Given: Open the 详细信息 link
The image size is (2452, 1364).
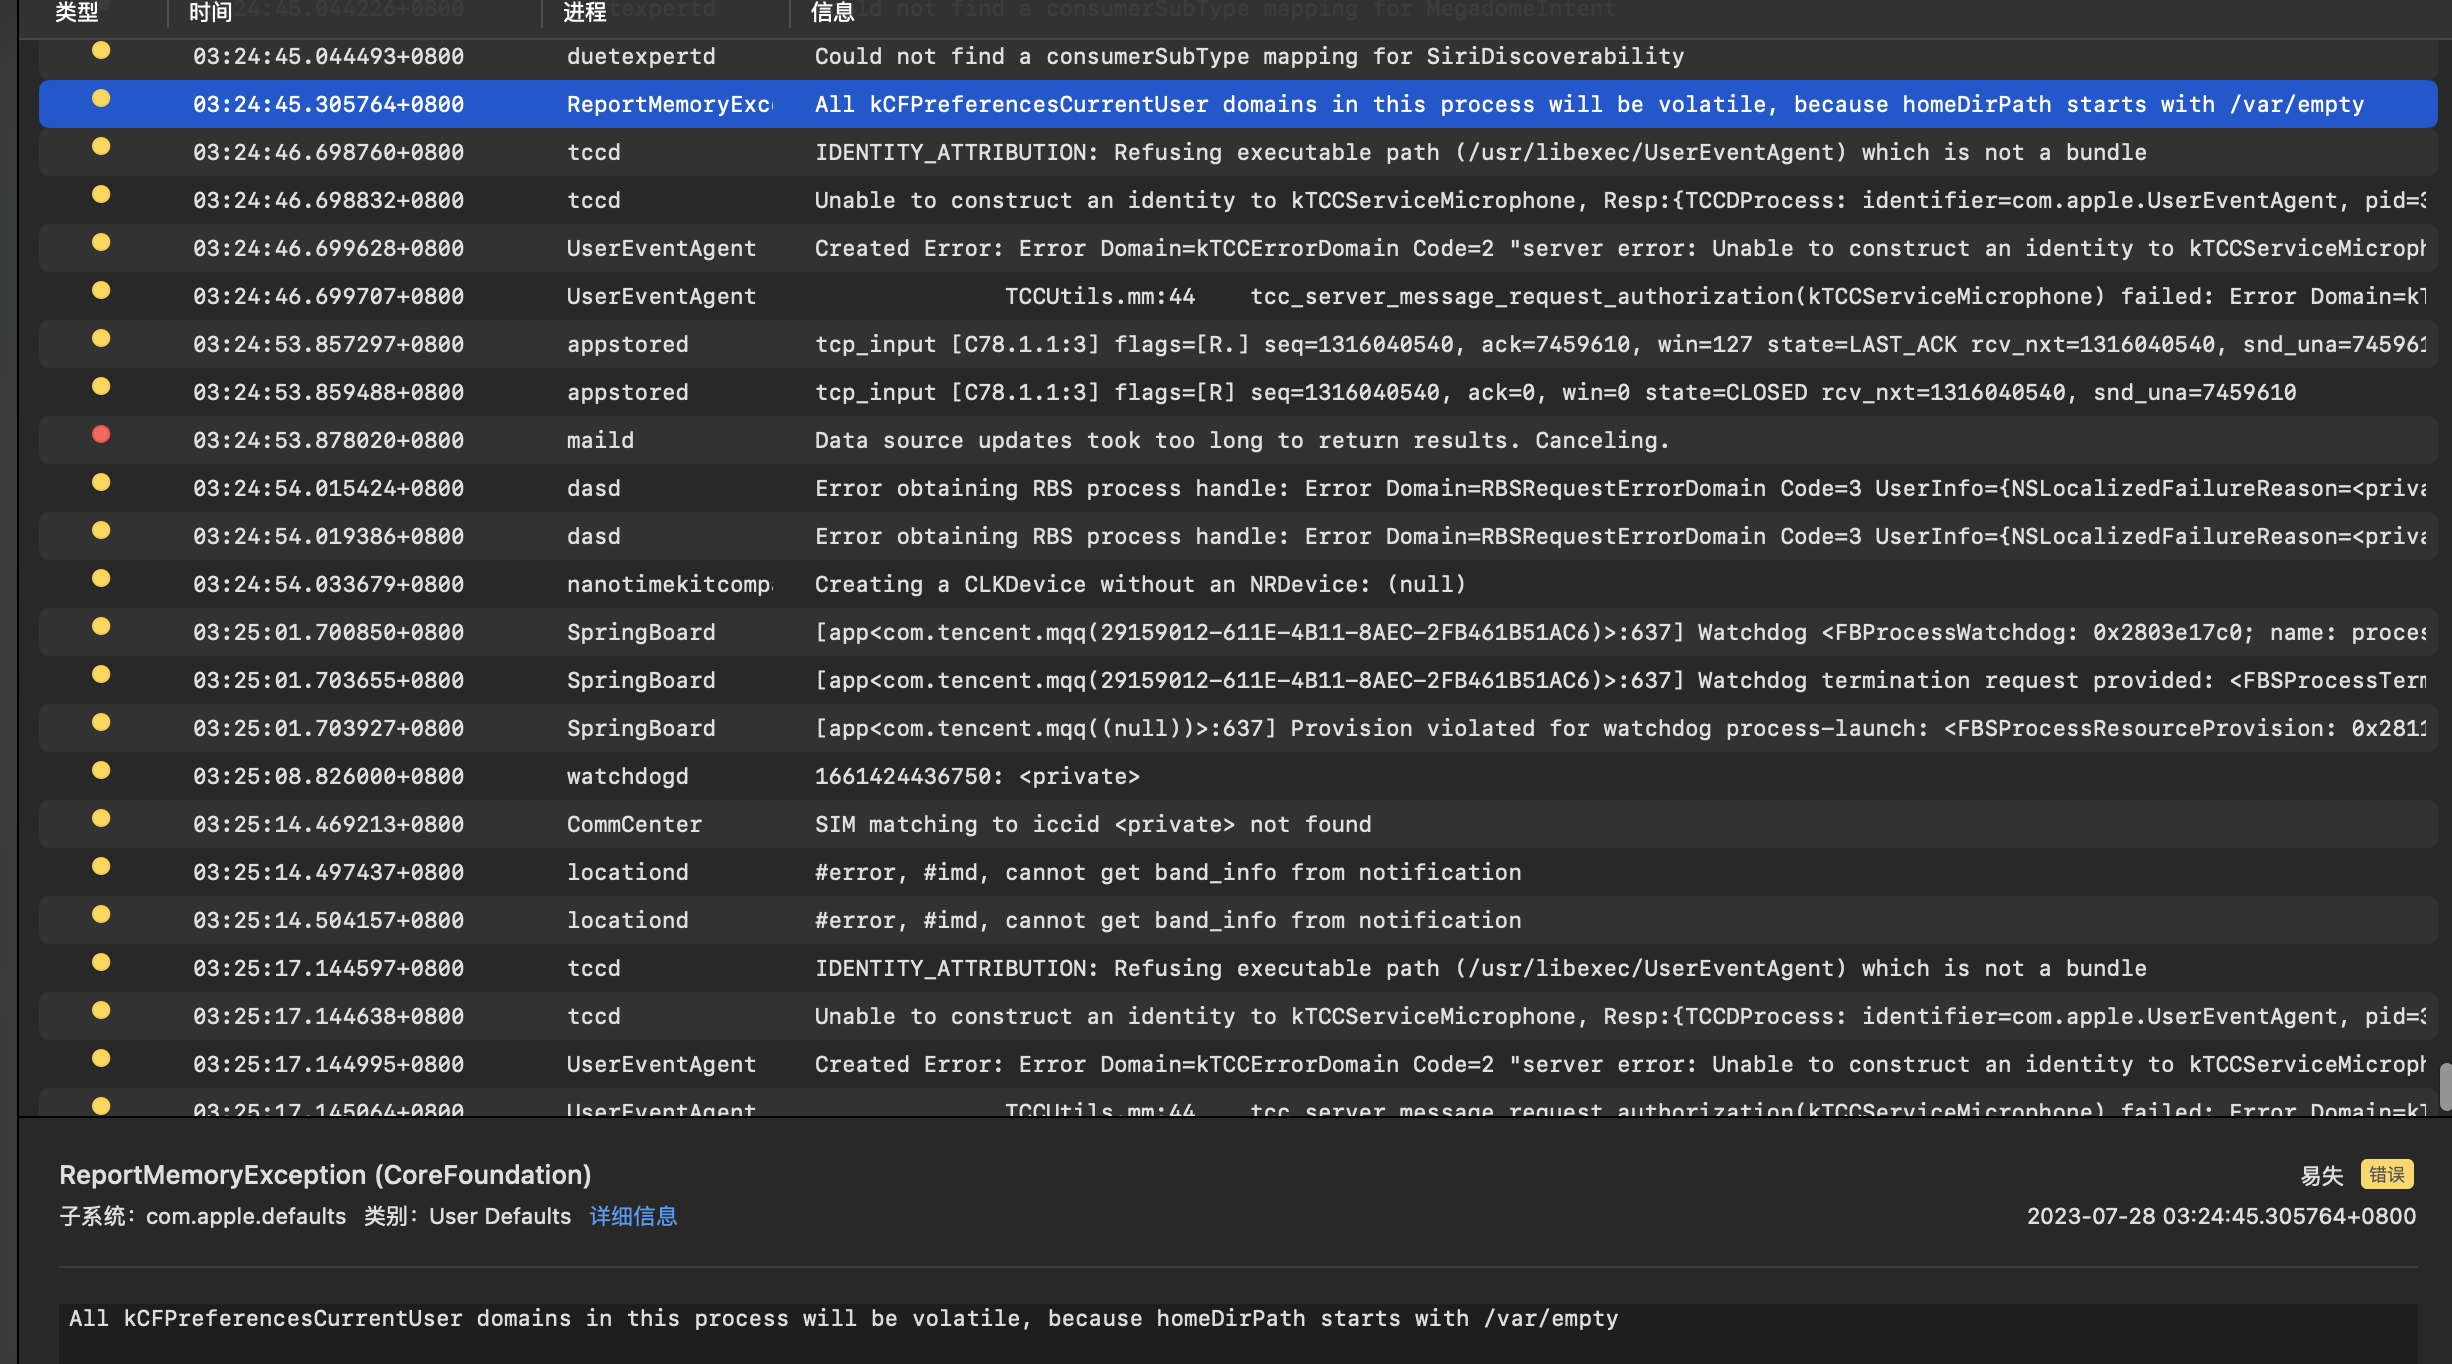Looking at the screenshot, I should click(633, 1216).
